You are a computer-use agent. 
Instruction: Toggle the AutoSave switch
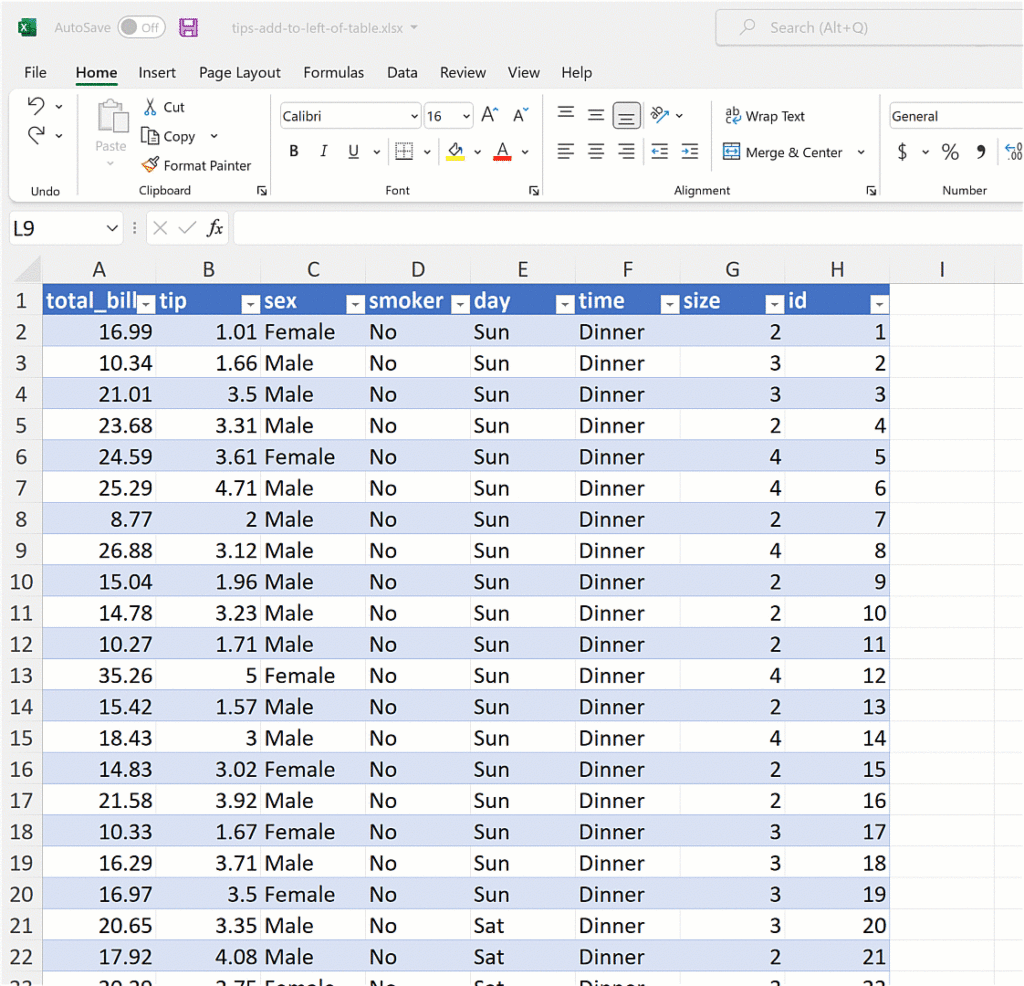pyautogui.click(x=141, y=28)
